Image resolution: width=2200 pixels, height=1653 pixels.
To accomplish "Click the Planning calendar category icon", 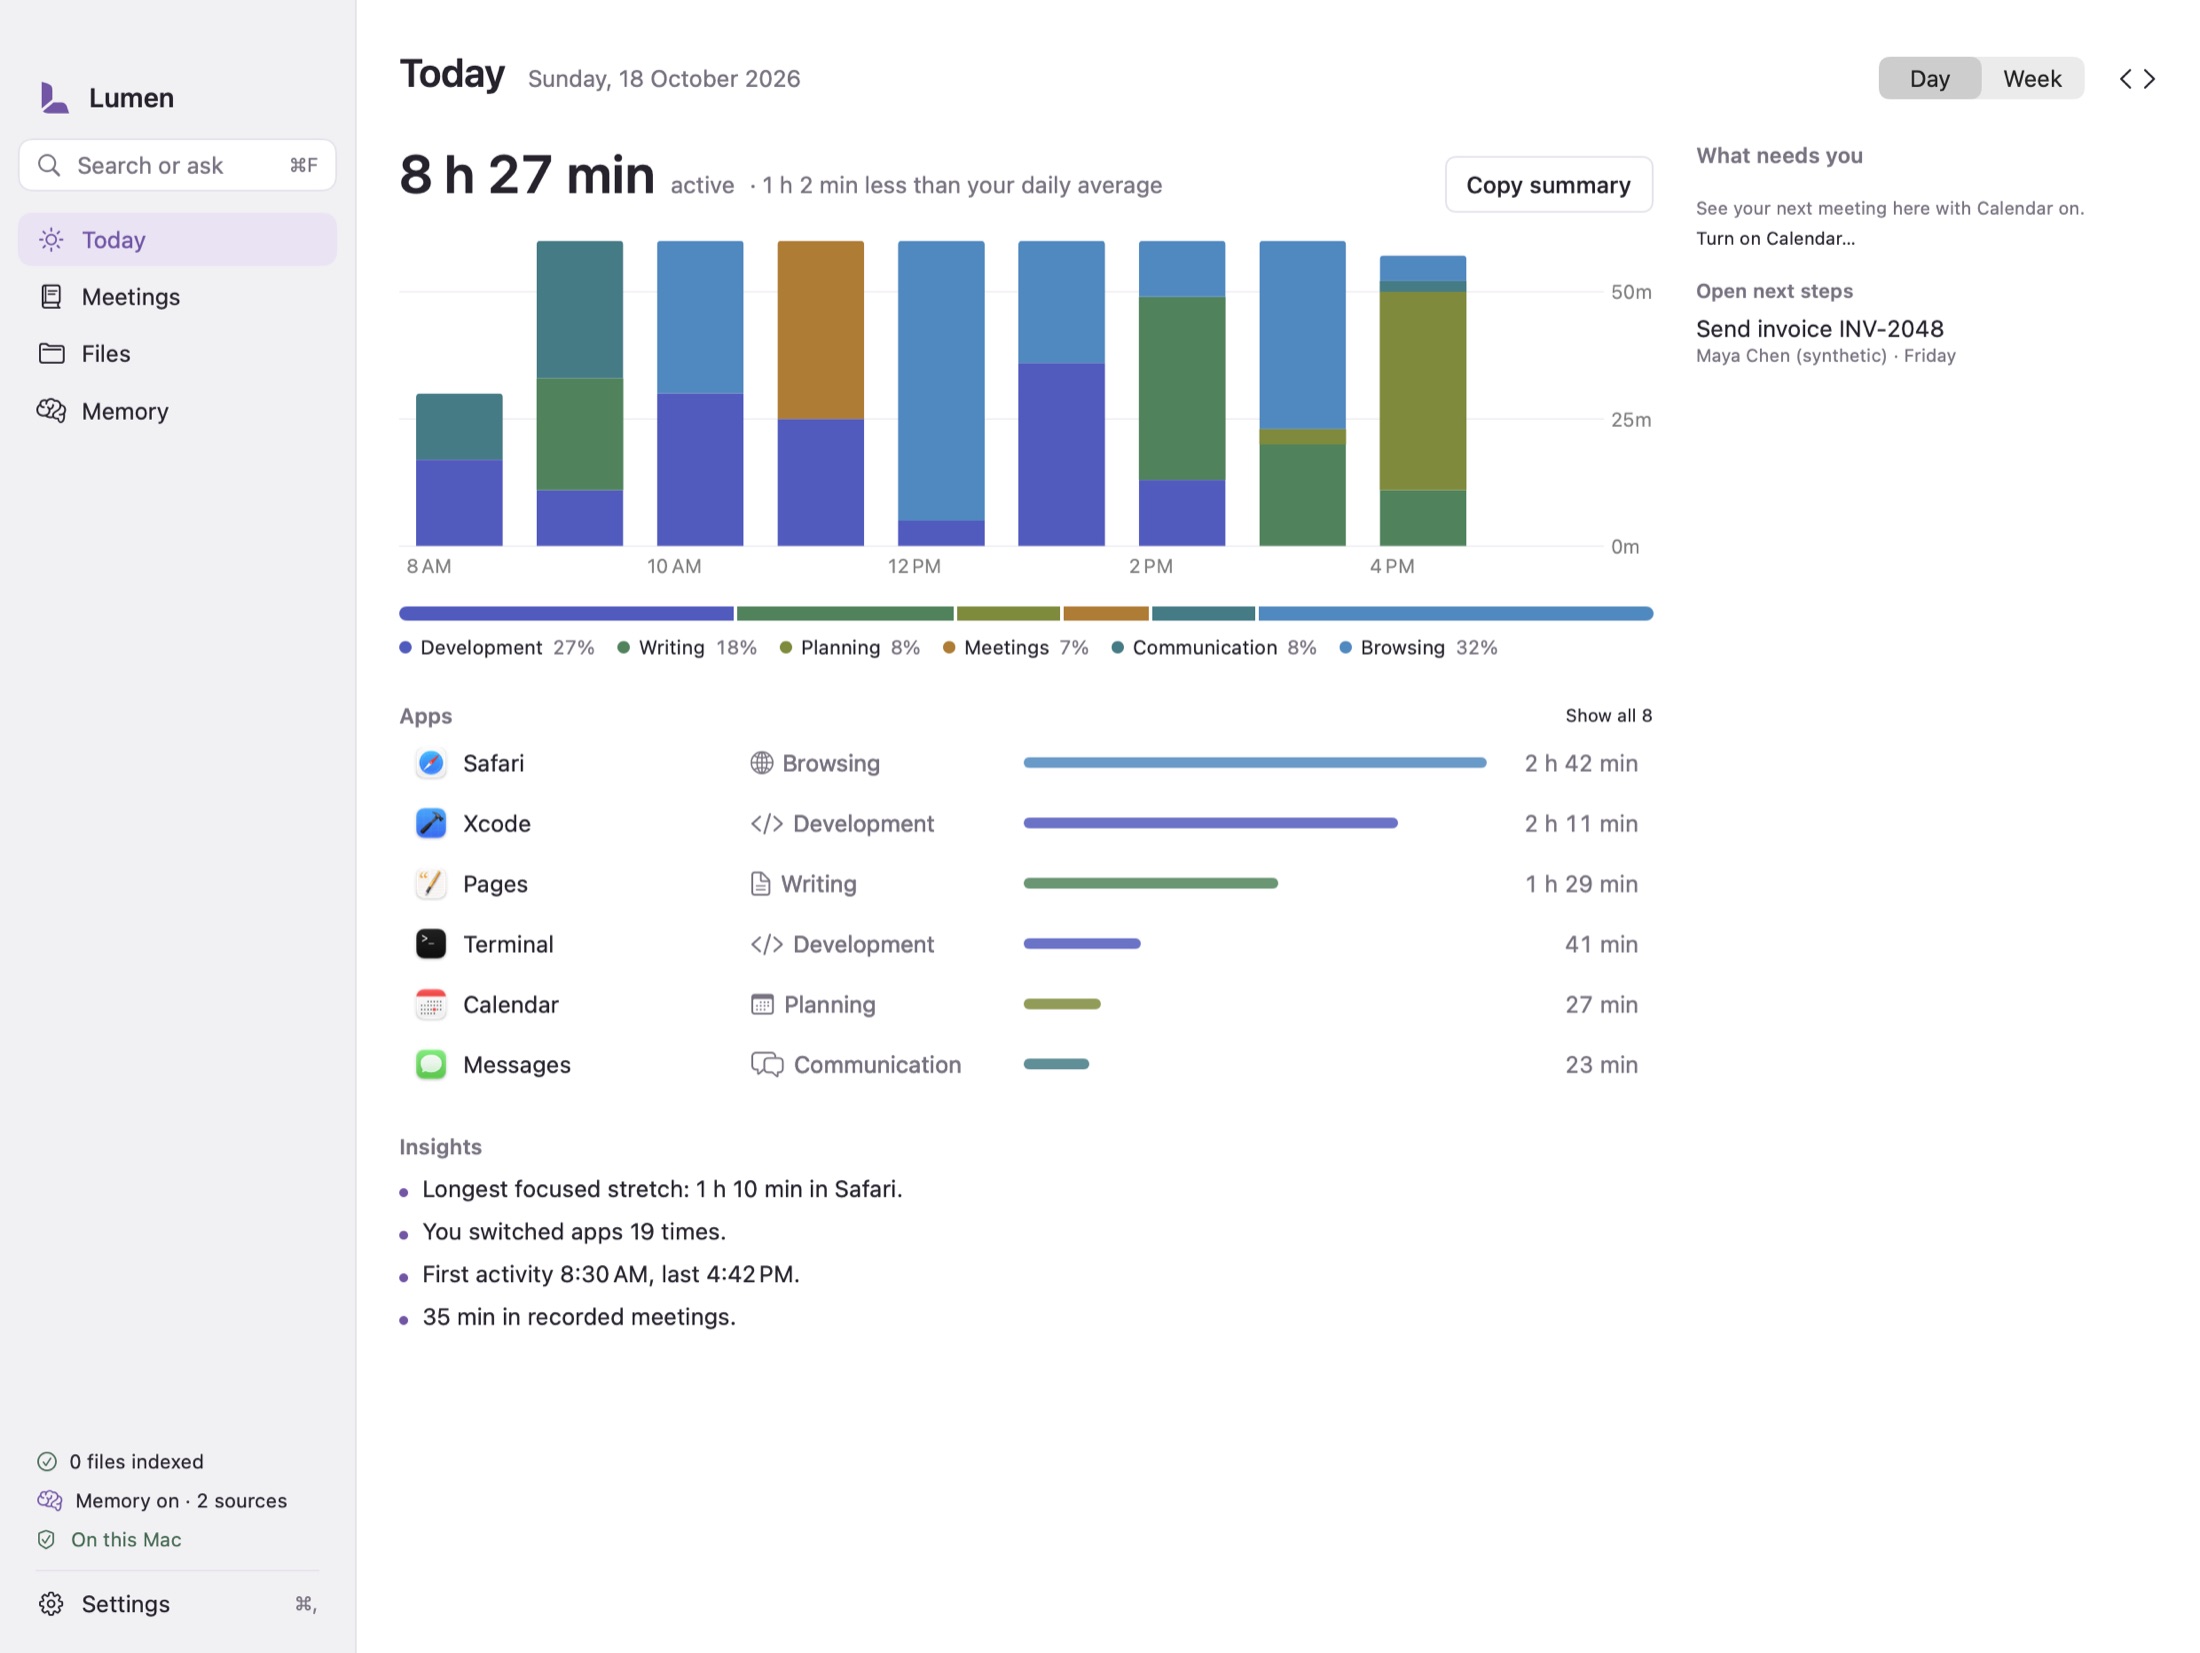I will (762, 1004).
